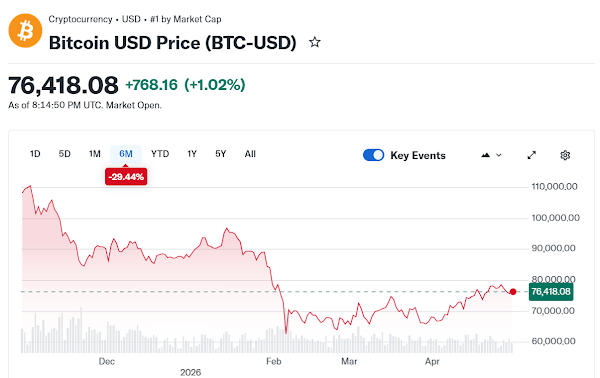
Task: Add Bitcoin to watchlist via star icon
Action: tap(315, 42)
